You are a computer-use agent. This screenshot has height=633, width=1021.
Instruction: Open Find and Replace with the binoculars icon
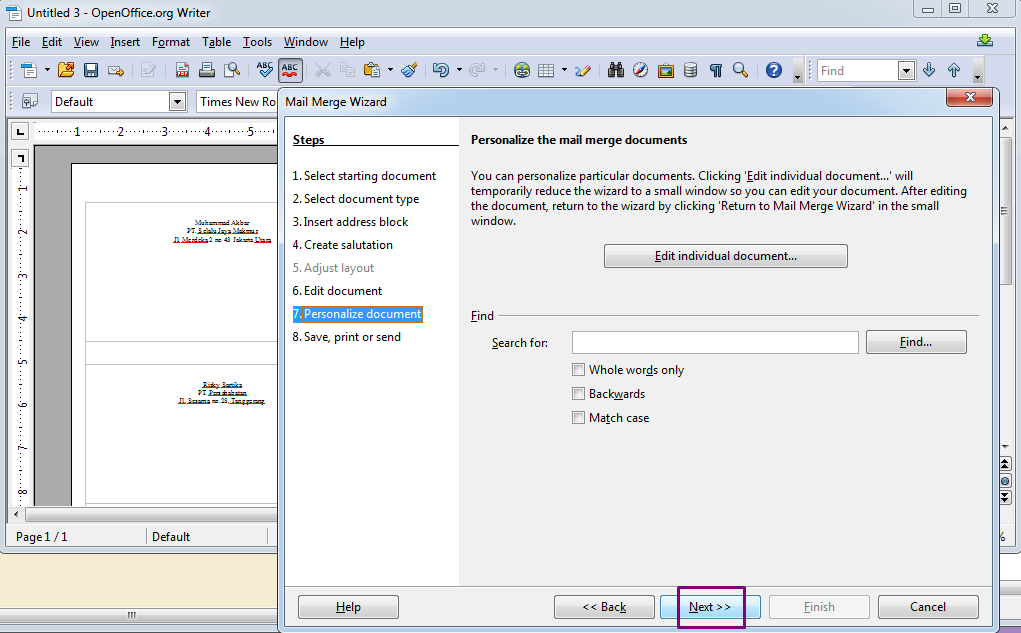pos(614,71)
